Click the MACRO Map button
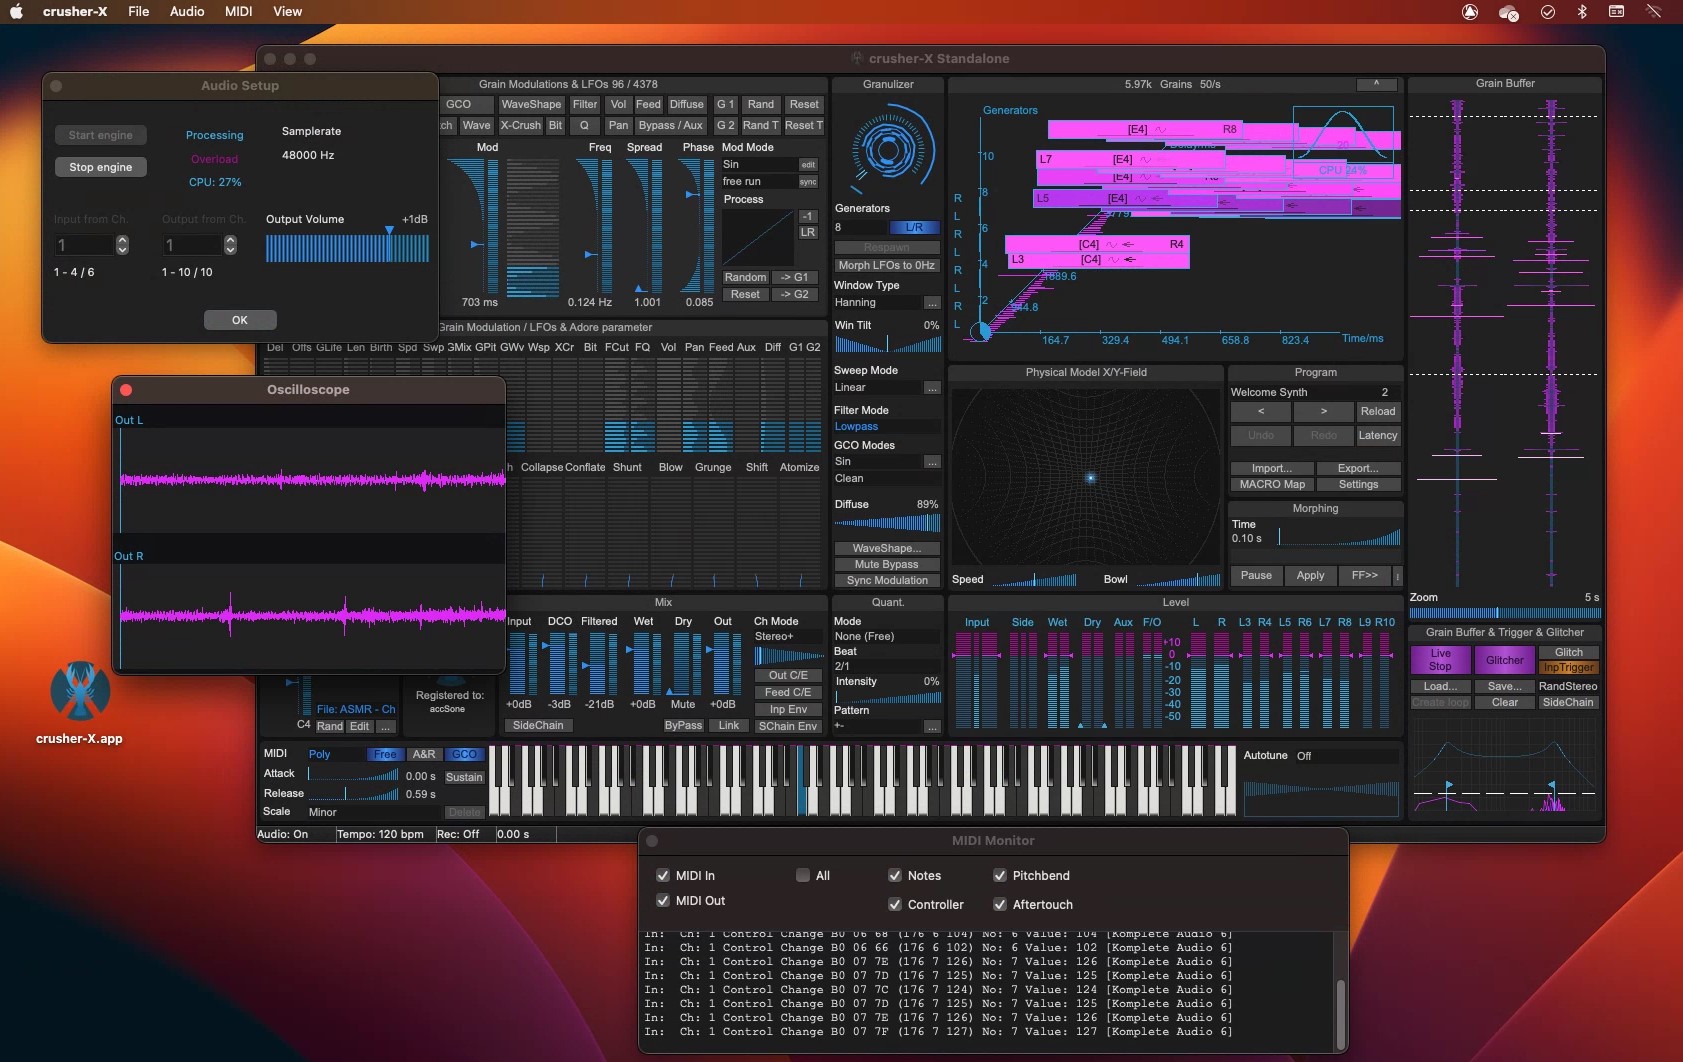The image size is (1683, 1062). 1272,485
